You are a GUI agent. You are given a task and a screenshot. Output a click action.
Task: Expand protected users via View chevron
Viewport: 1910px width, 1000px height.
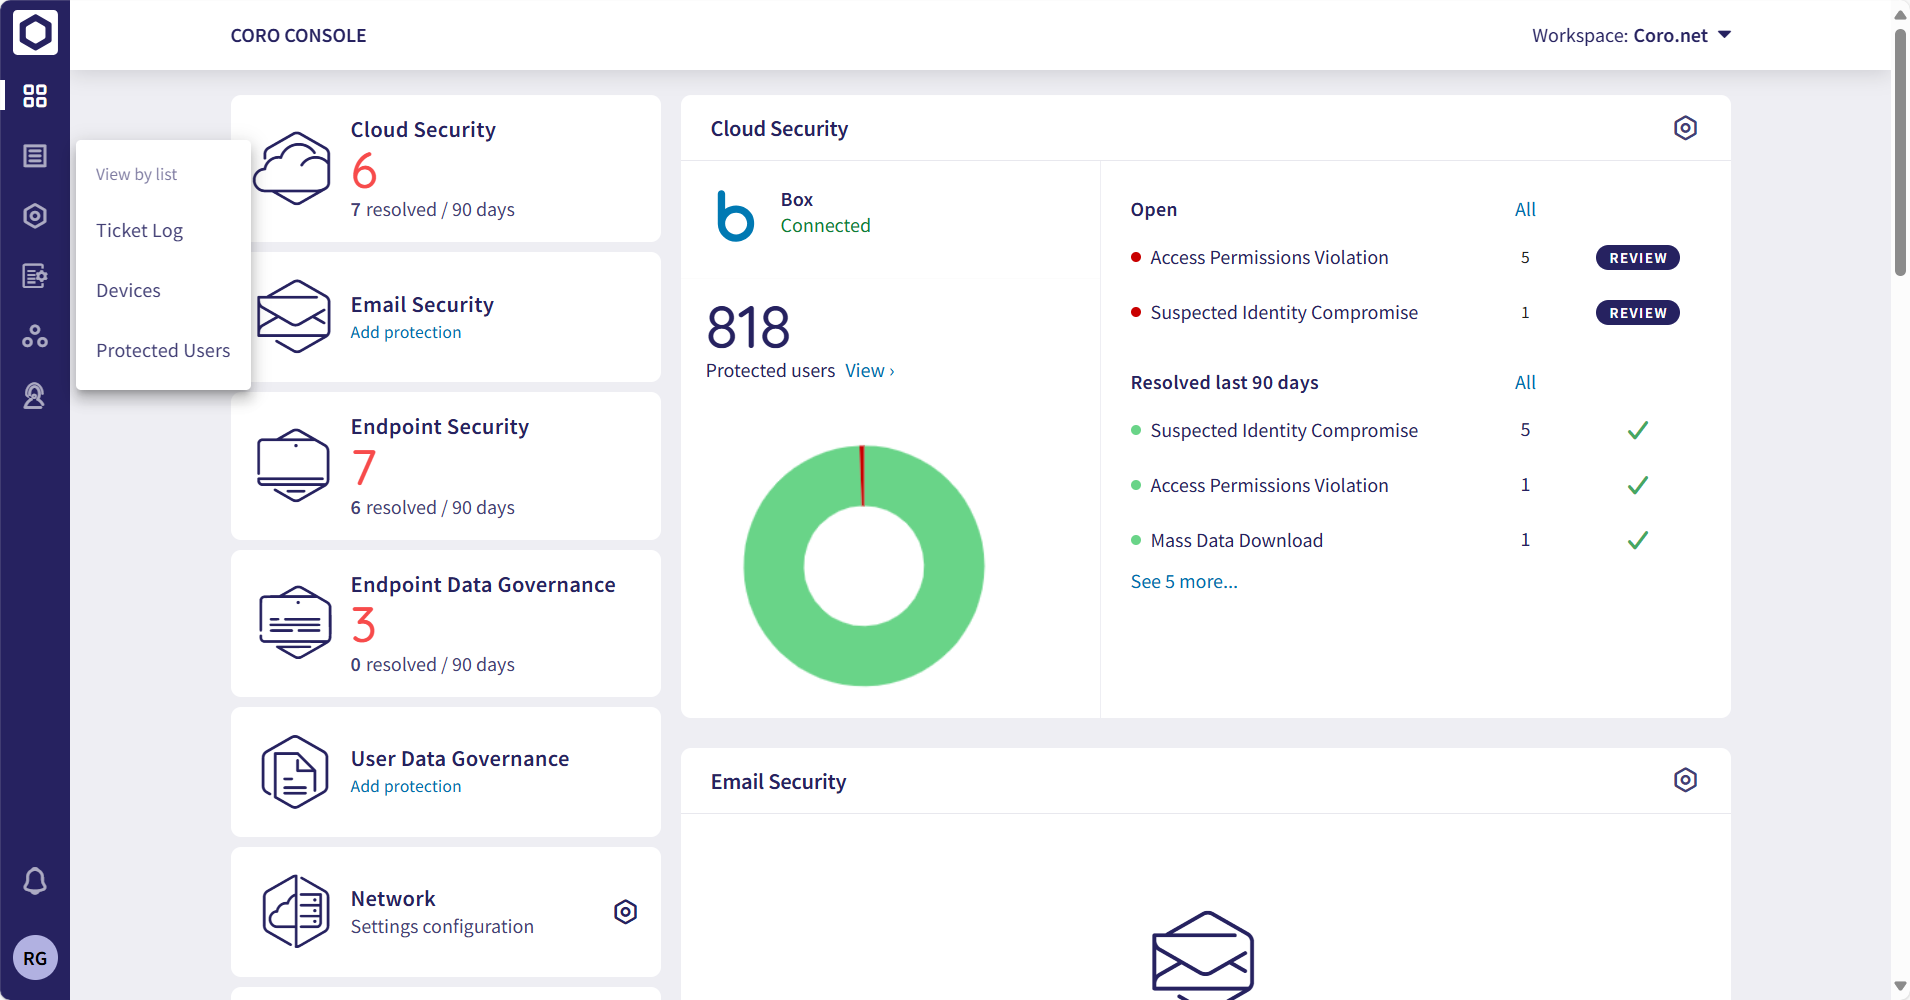869,371
